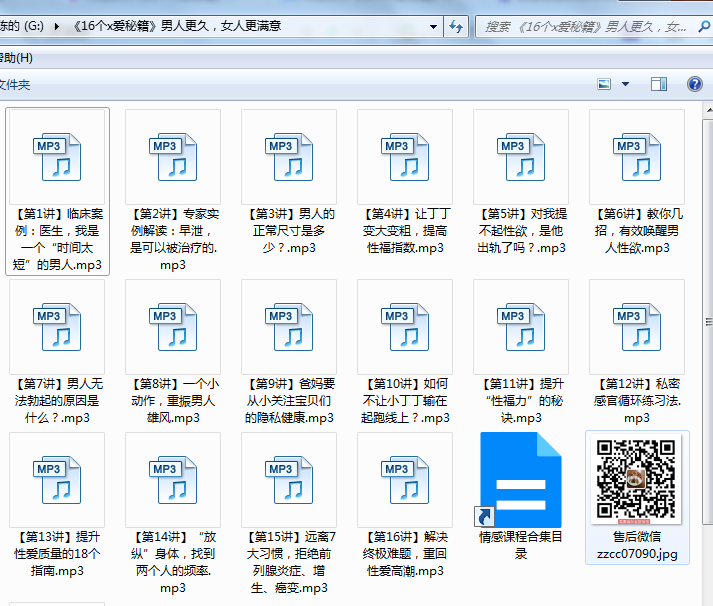
Task: Select the 【第8讲】一个小动作 MP3 file icon
Action: pyautogui.click(x=173, y=327)
